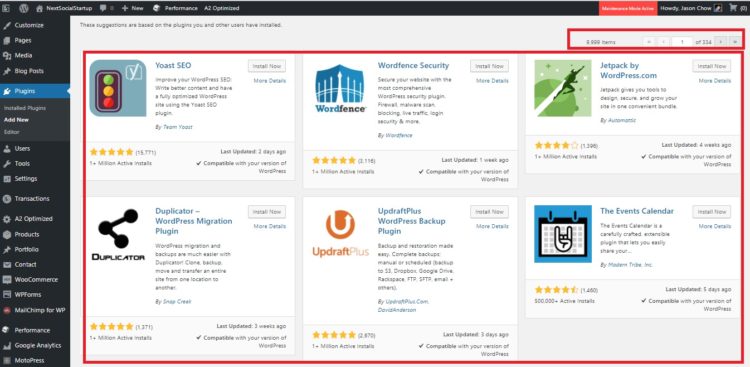Image resolution: width=750 pixels, height=367 pixels.
Task: Click the Transactions icon in sidebar
Action: click(x=7, y=199)
